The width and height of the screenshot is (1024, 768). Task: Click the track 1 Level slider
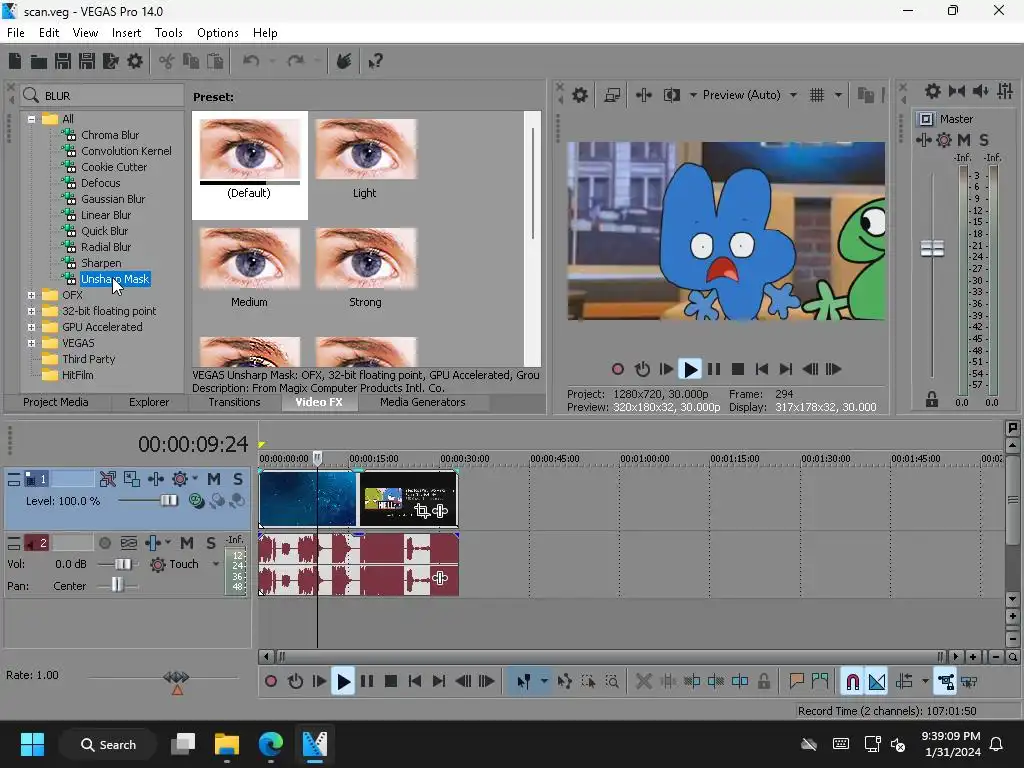coord(168,501)
